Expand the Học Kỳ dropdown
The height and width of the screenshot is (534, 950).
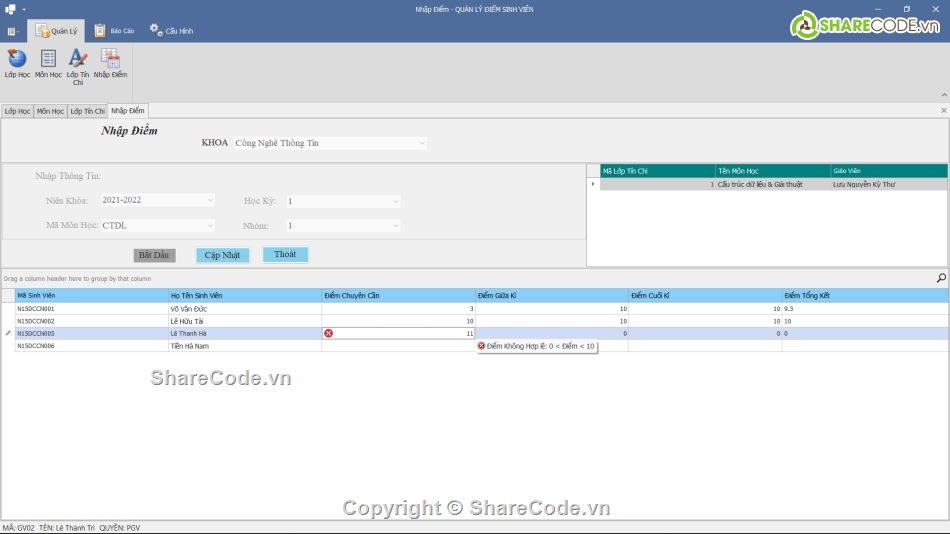click(x=395, y=201)
